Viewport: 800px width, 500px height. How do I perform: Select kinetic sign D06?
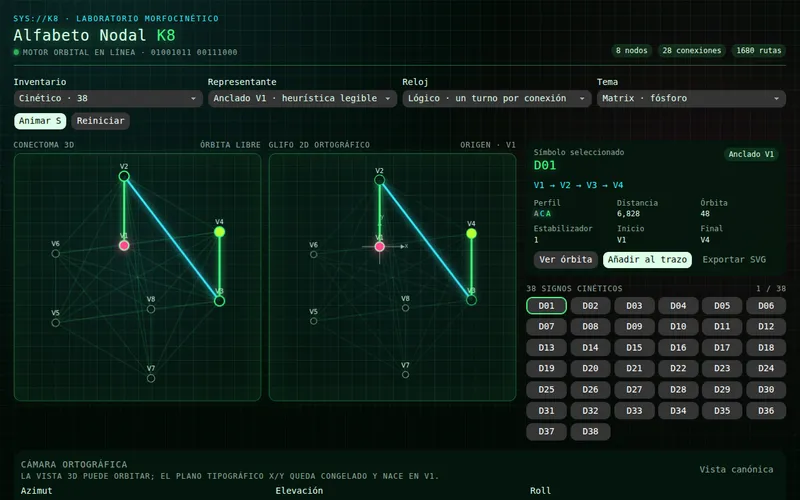(x=766, y=306)
